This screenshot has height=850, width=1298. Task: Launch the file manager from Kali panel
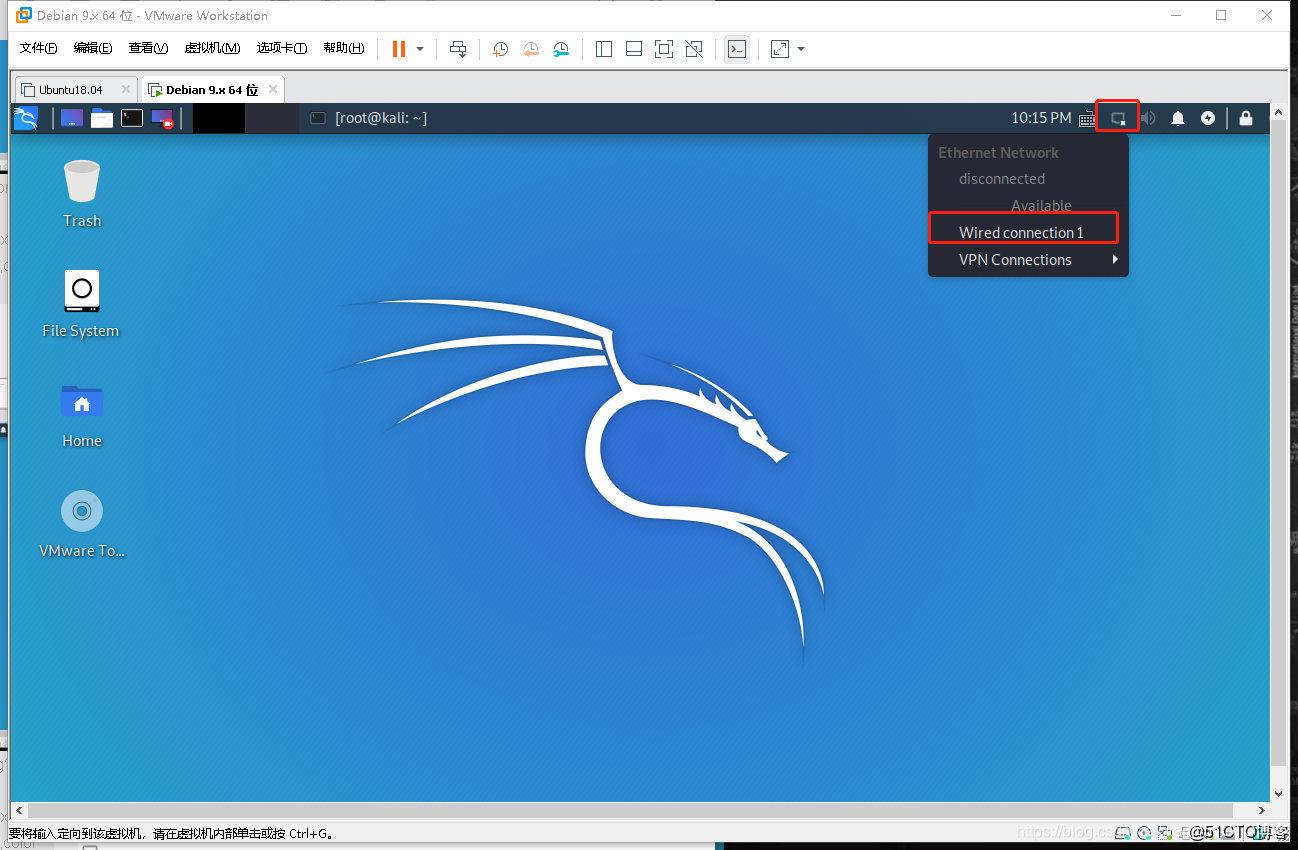pyautogui.click(x=102, y=118)
